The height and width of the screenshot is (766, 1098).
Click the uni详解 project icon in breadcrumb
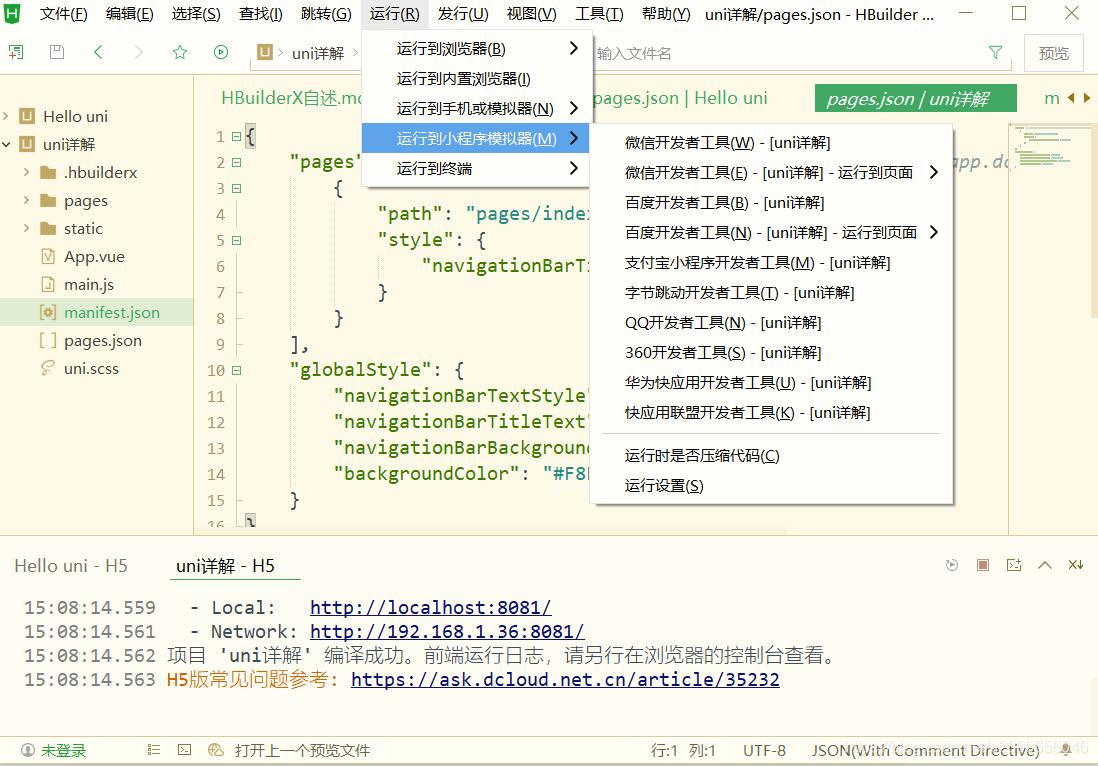[265, 52]
